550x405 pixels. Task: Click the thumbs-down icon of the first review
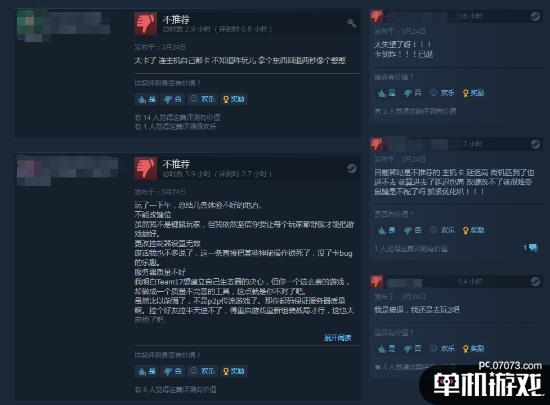pyautogui.click(x=146, y=24)
